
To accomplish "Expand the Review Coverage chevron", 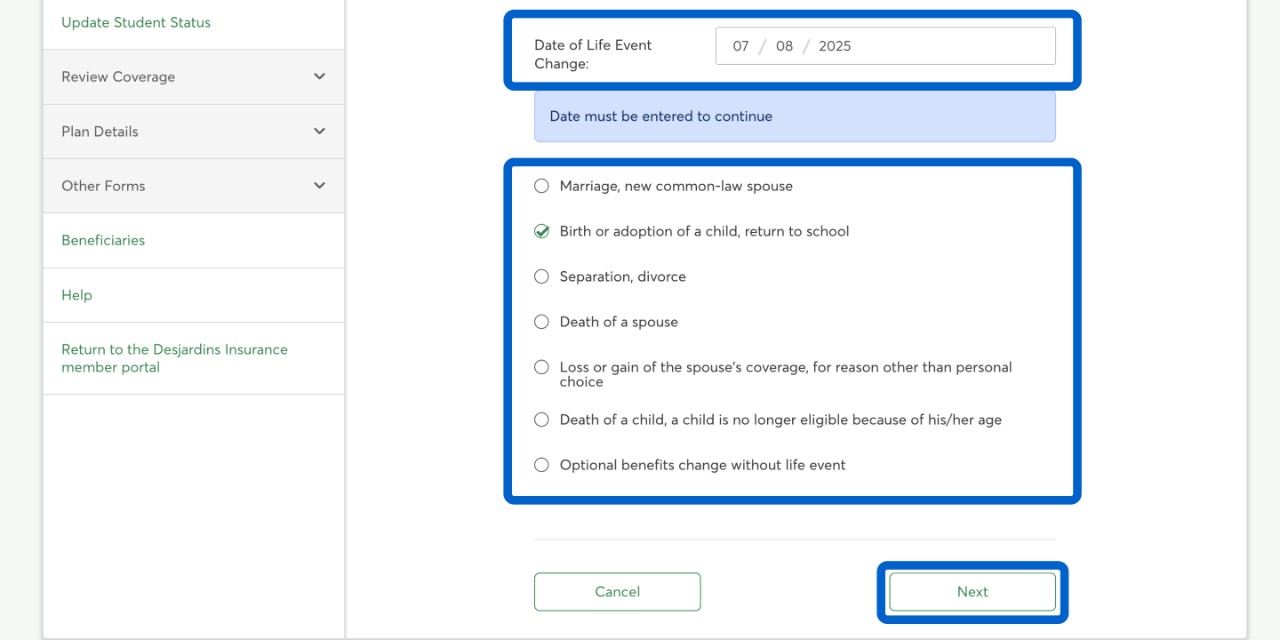I will tap(319, 77).
